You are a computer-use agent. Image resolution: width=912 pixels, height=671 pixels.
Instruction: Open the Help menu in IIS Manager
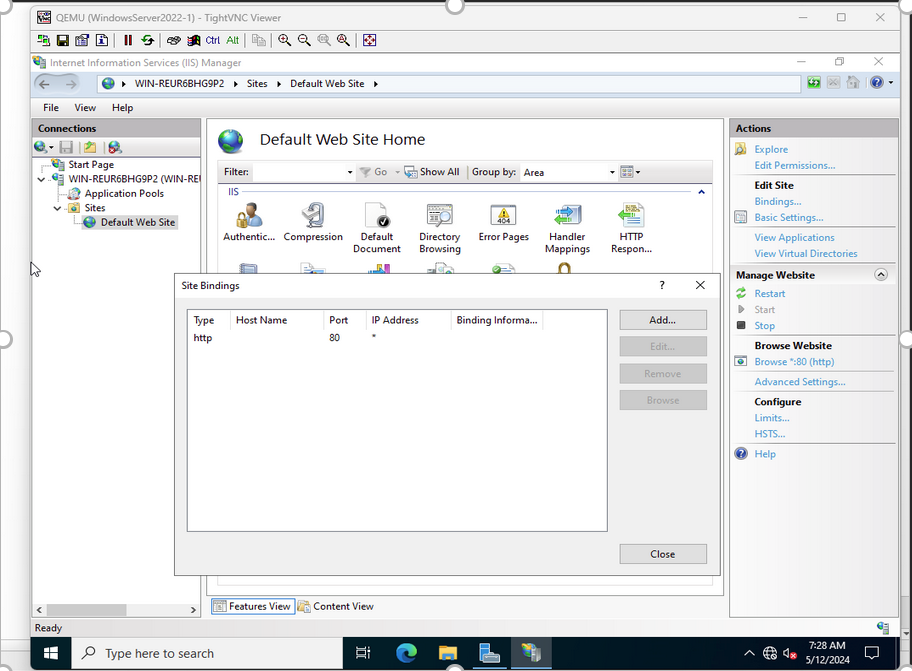pyautogui.click(x=122, y=108)
